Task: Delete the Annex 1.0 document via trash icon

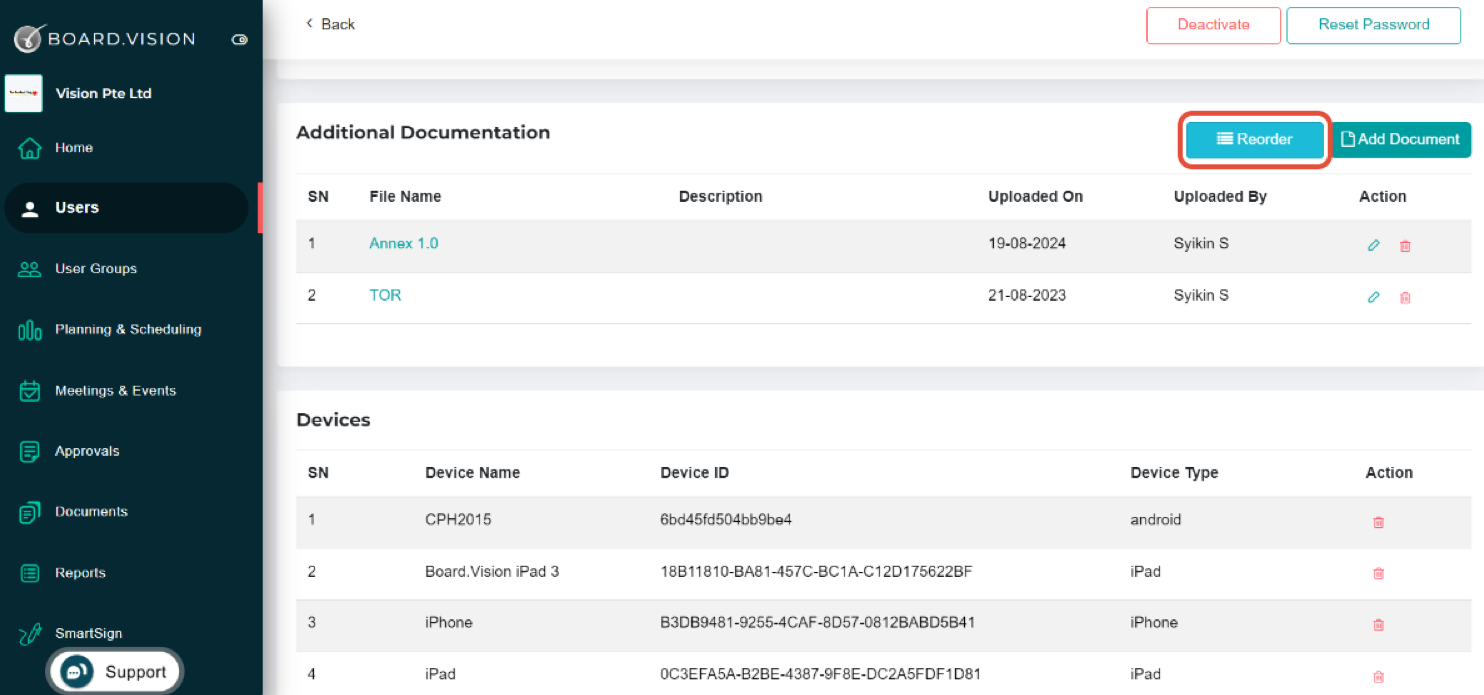Action: click(1405, 245)
